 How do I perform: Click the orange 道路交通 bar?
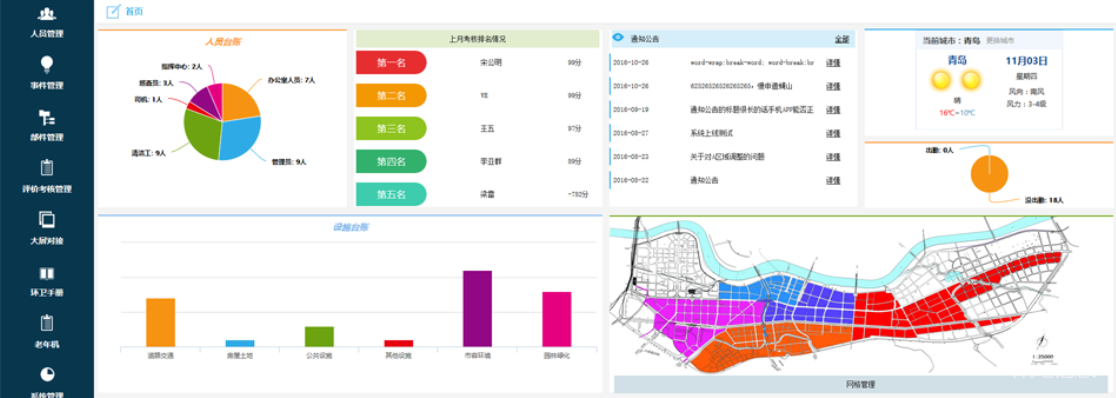(x=160, y=323)
